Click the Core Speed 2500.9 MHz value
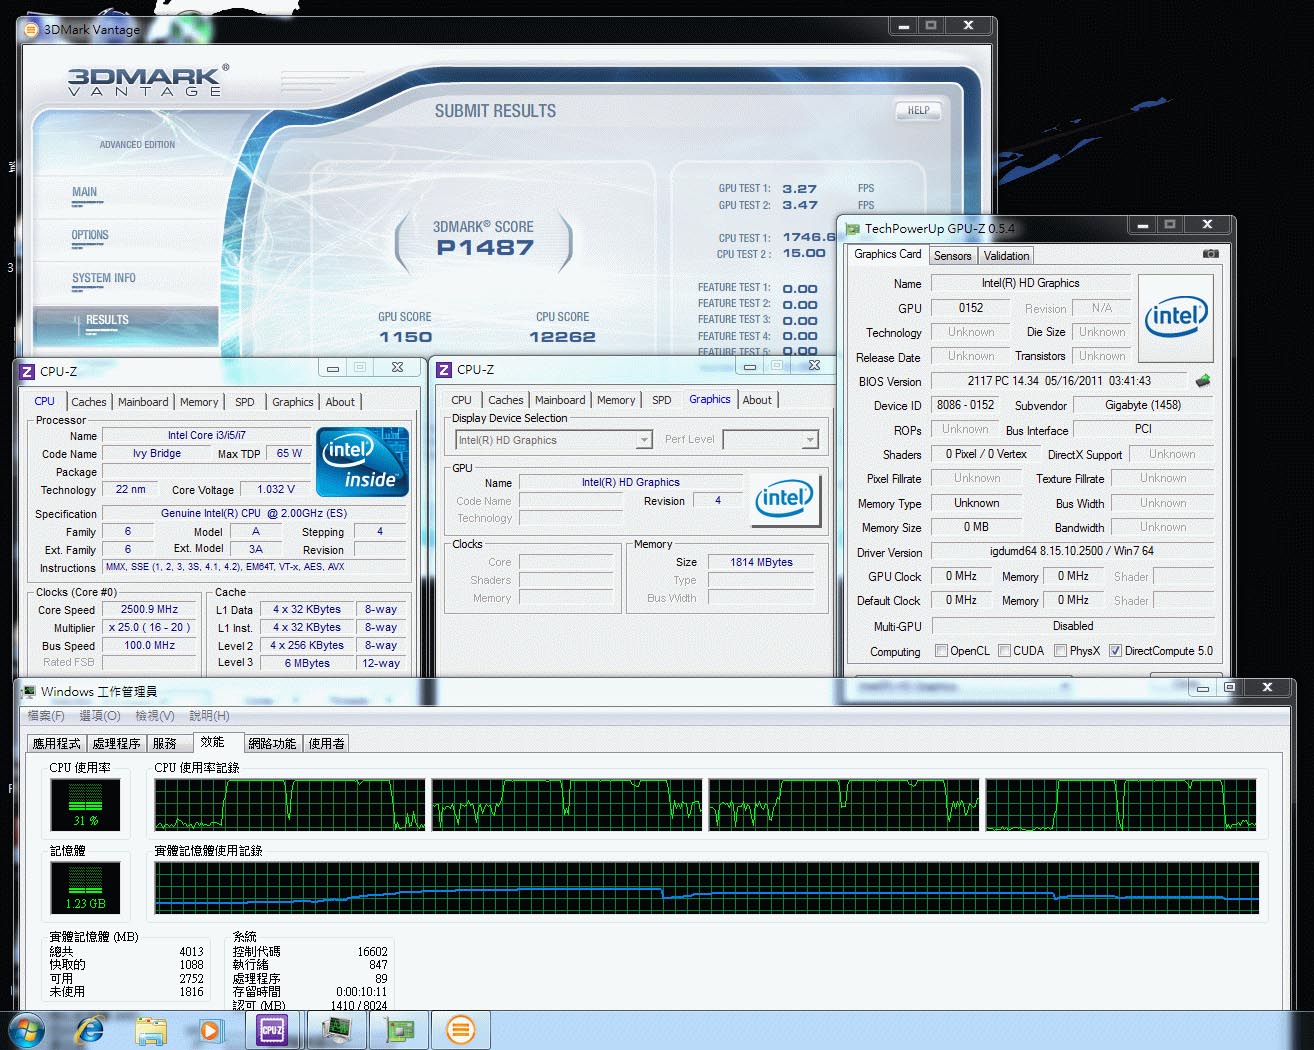The height and width of the screenshot is (1050, 1314). pyautogui.click(x=149, y=609)
